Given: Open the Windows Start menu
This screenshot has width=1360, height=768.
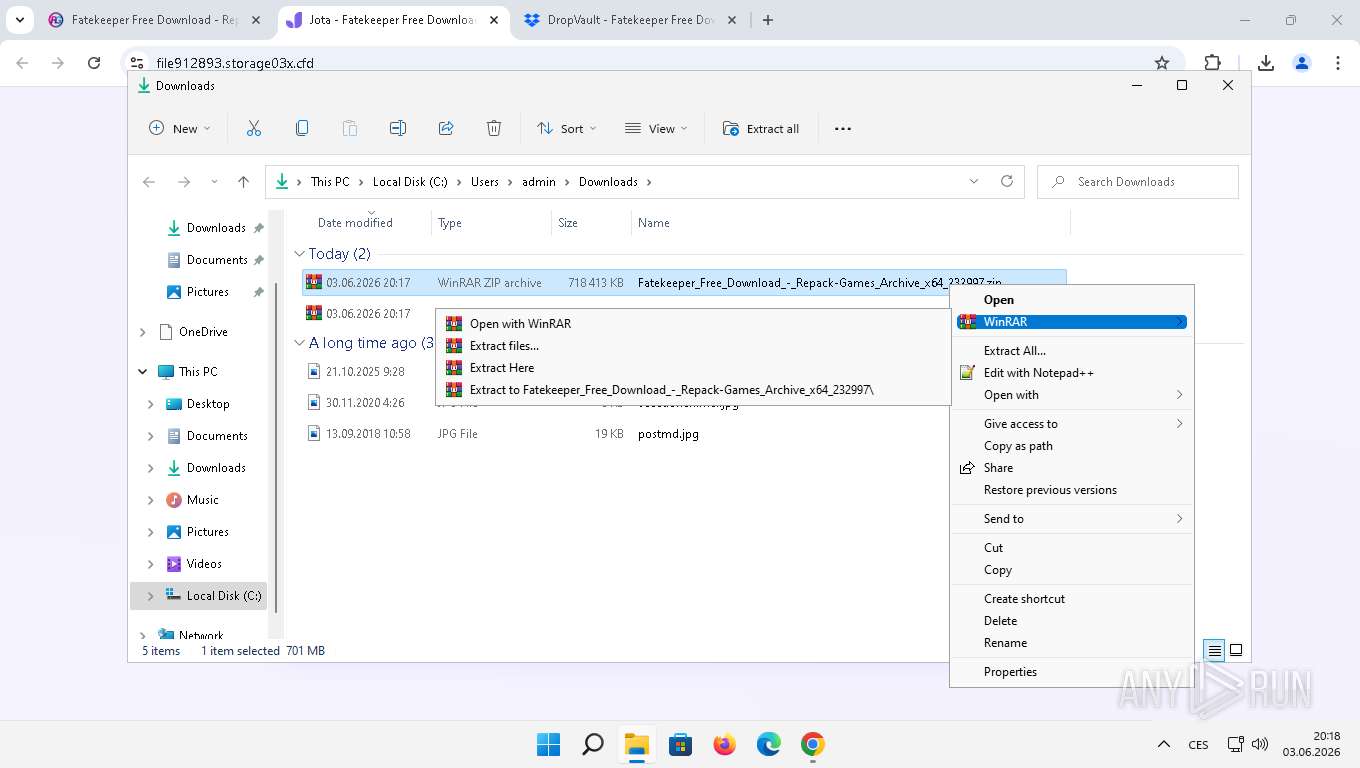Looking at the screenshot, I should pyautogui.click(x=548, y=745).
